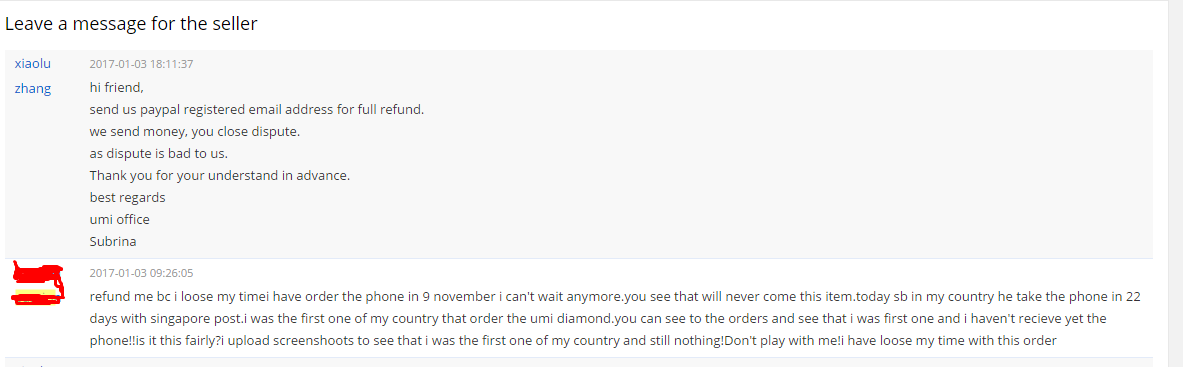Click the "zhang" seller name link
Screen dimensions: 1183x367
[32, 88]
